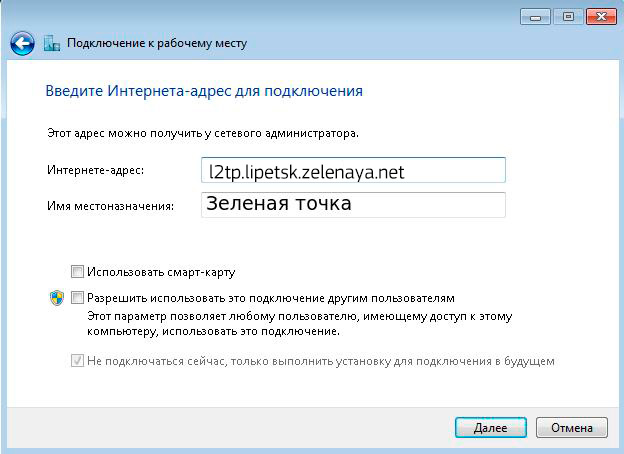
Task: Enable the 'Использовать смарт-карту' checkbox
Action: [77, 271]
